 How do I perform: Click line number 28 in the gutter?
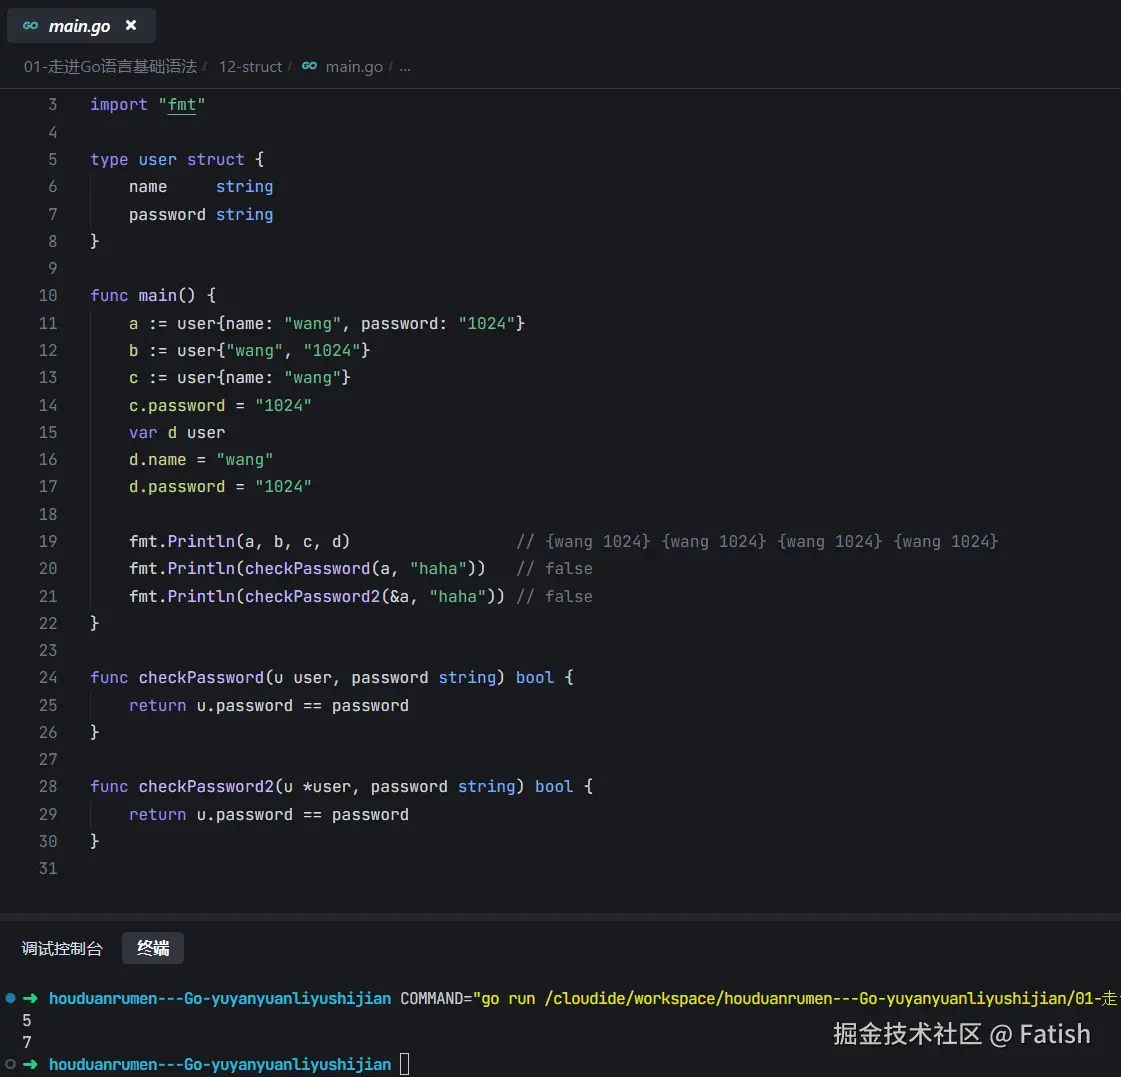pyautogui.click(x=48, y=787)
